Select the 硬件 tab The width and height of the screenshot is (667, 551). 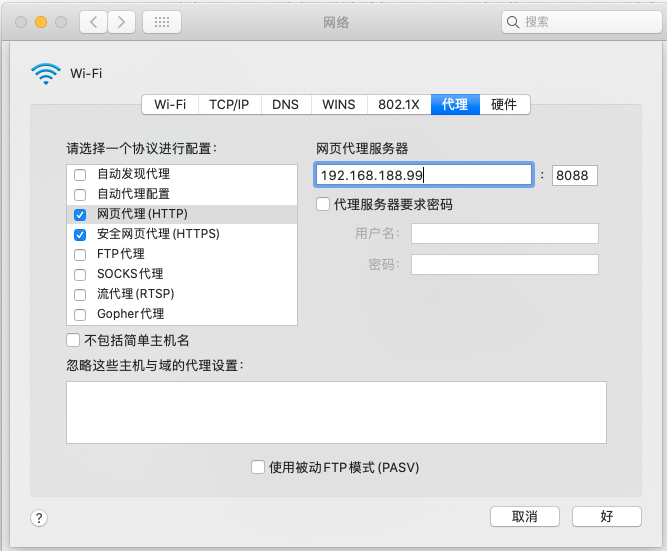pos(504,104)
